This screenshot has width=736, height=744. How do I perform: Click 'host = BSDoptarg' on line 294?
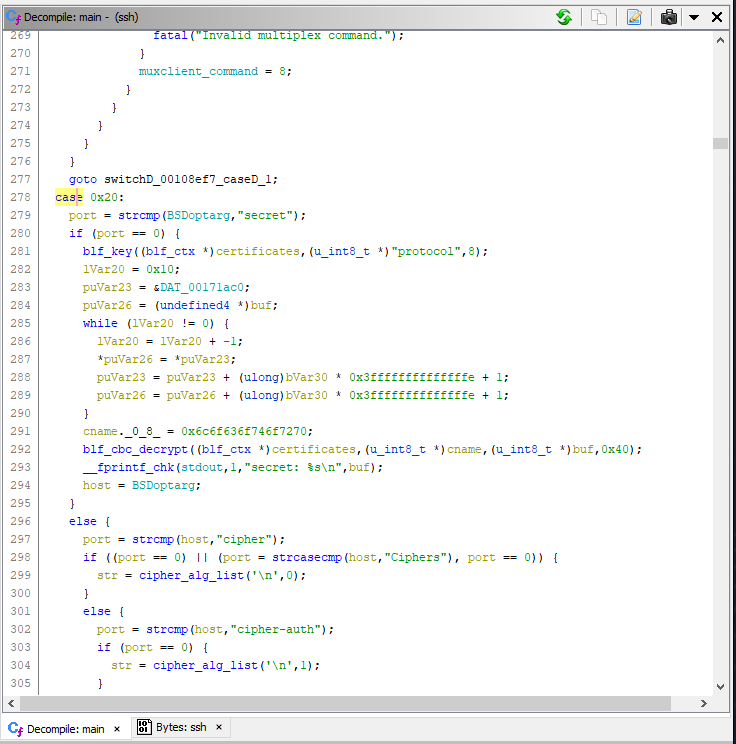141,485
